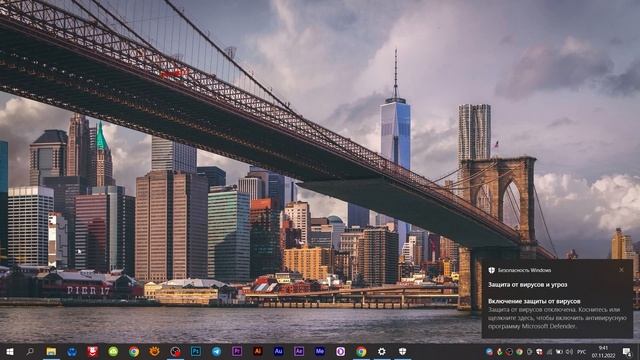Launch Adobe Premiere Pro from the taskbar
The height and width of the screenshot is (360, 640).
click(x=237, y=351)
